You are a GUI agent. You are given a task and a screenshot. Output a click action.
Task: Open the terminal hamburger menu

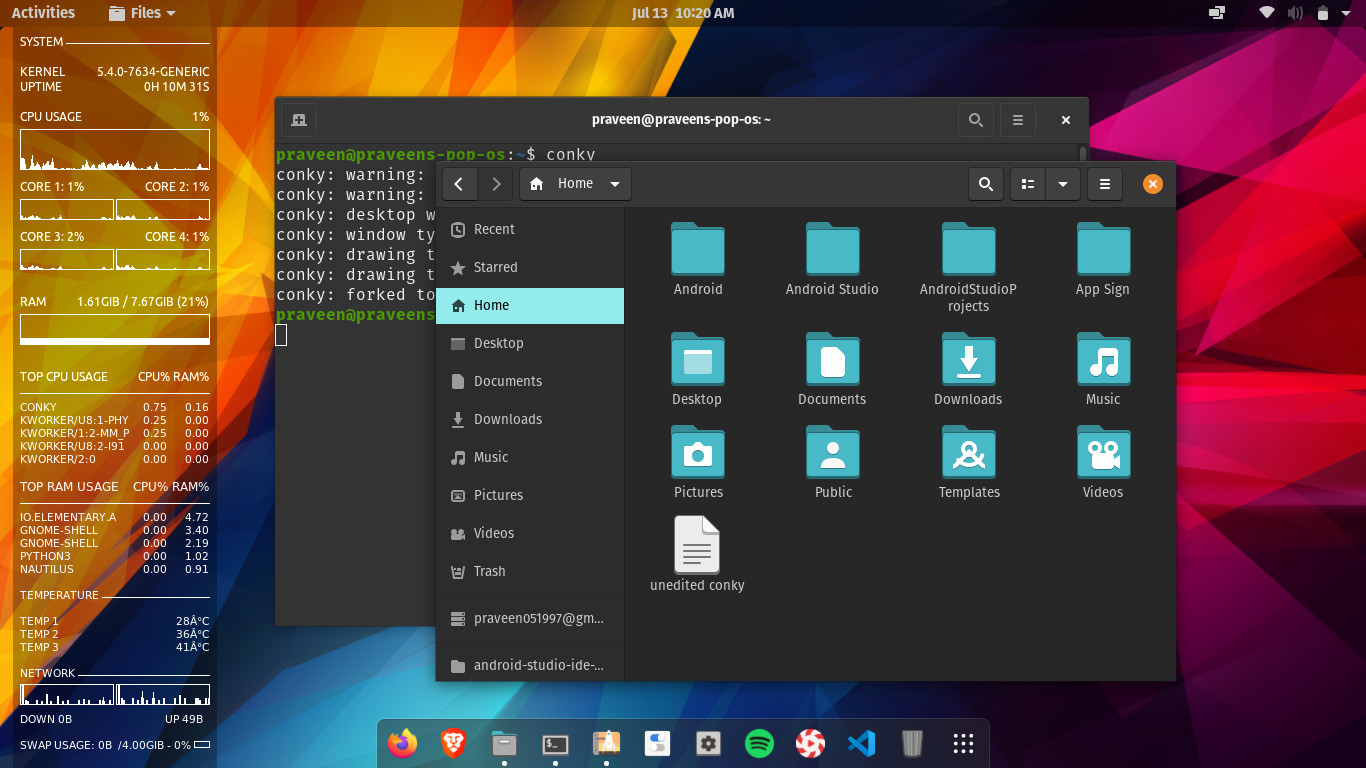coord(1018,120)
